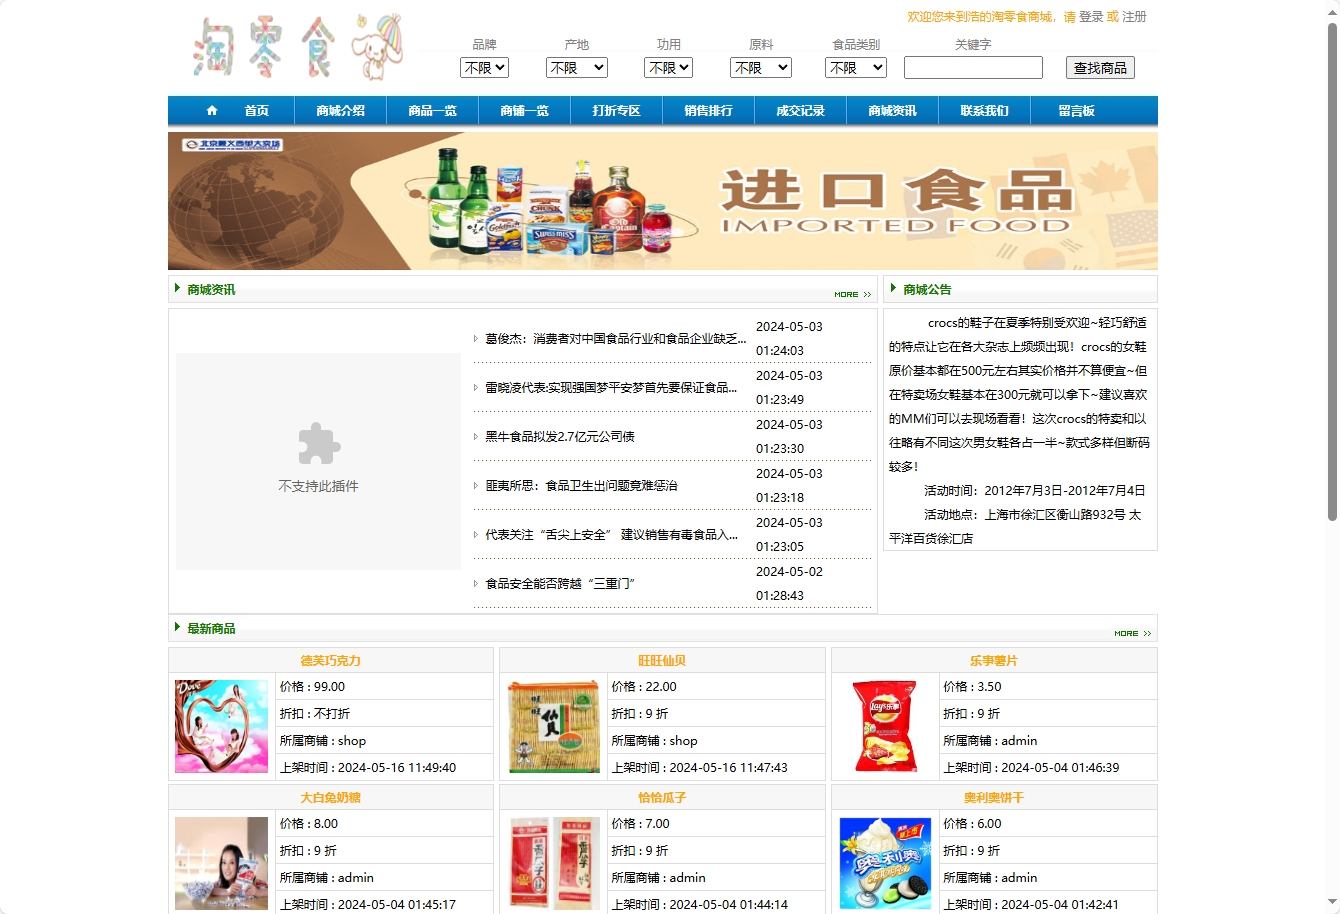Select the 留言板 navigation item

(x=1076, y=110)
